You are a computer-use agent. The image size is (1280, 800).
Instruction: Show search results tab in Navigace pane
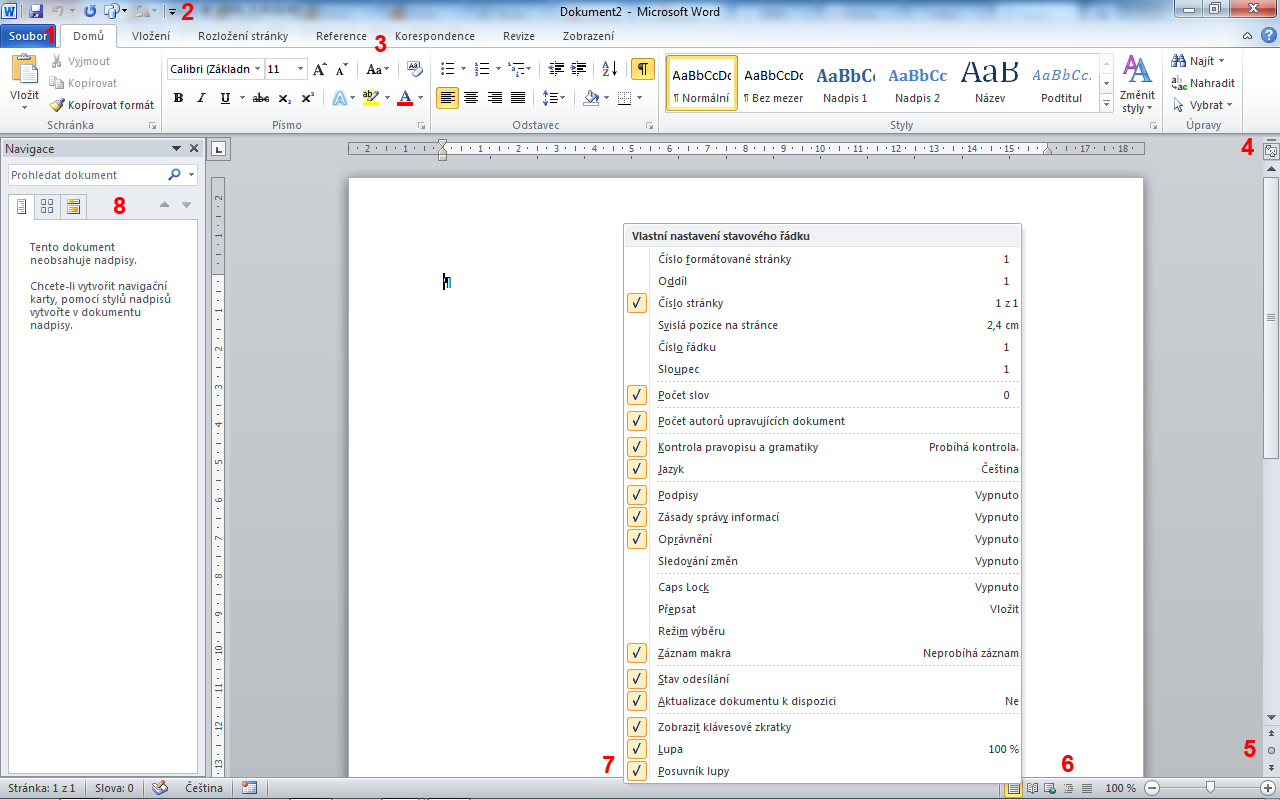(x=73, y=207)
